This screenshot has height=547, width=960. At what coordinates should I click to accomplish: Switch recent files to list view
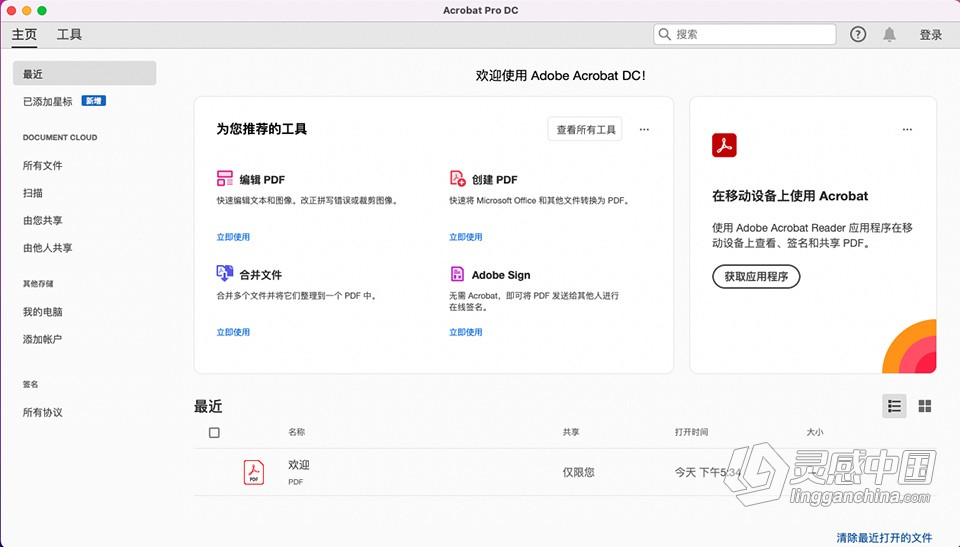pyautogui.click(x=894, y=406)
